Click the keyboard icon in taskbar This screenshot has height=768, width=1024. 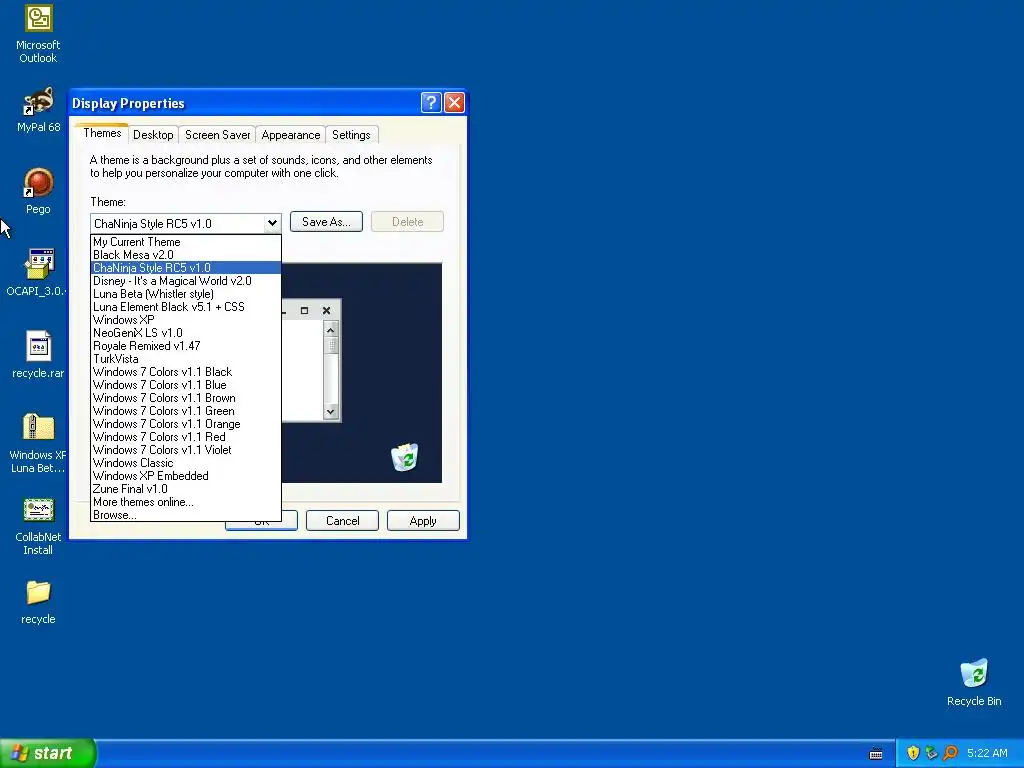pos(876,754)
